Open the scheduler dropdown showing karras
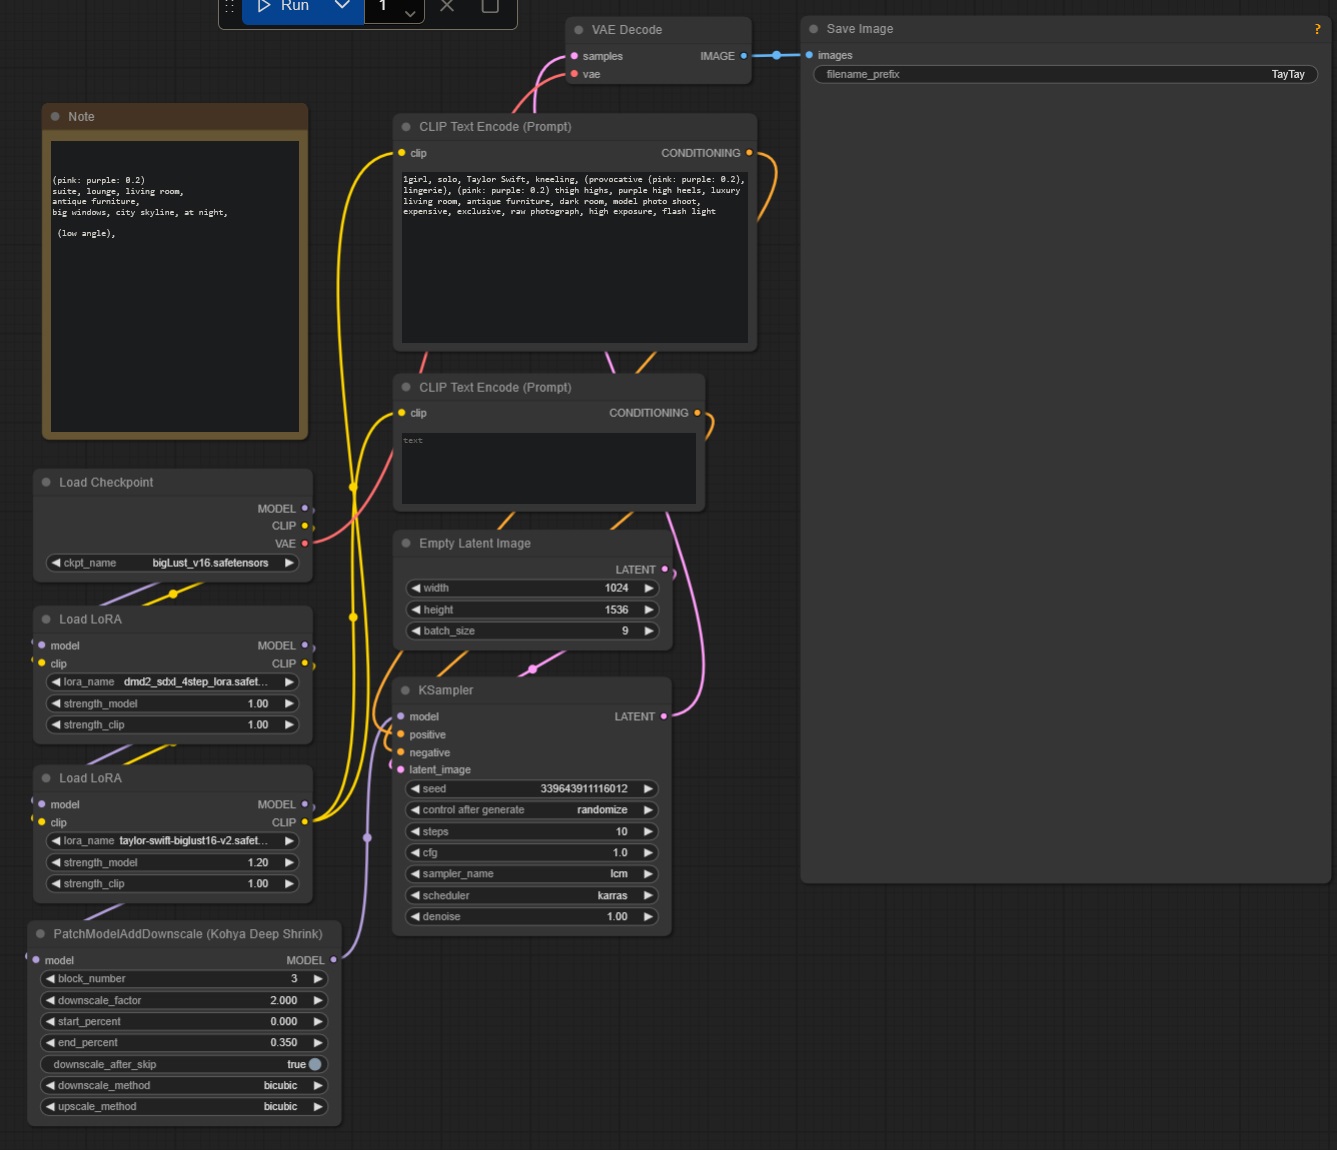Image resolution: width=1337 pixels, height=1150 pixels. 532,895
